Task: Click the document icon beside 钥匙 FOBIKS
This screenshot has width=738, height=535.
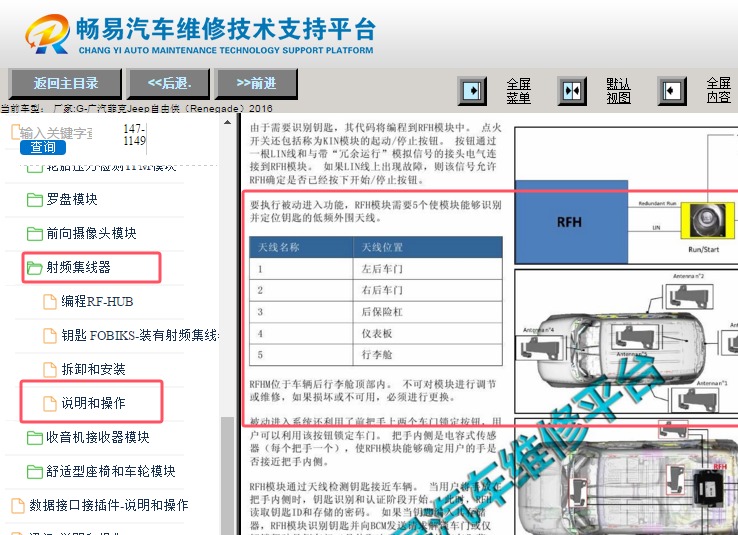Action: point(50,335)
